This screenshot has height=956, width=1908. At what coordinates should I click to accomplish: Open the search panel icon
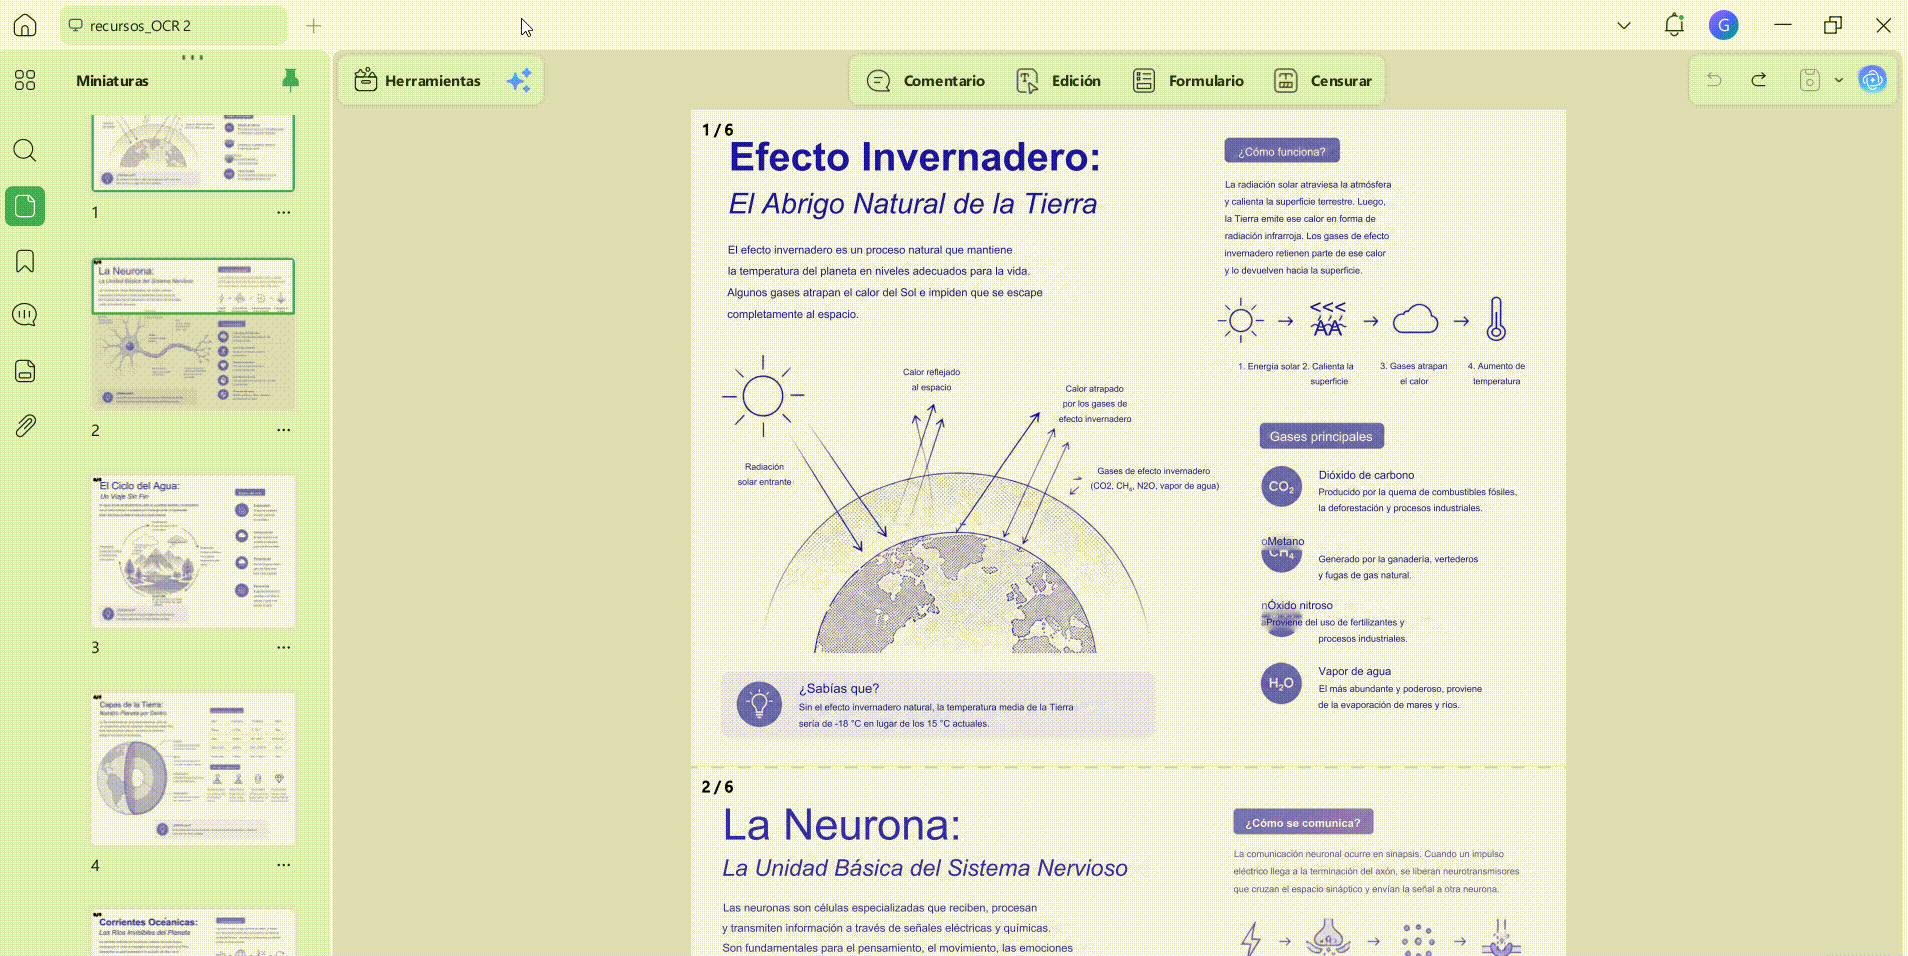tap(25, 151)
